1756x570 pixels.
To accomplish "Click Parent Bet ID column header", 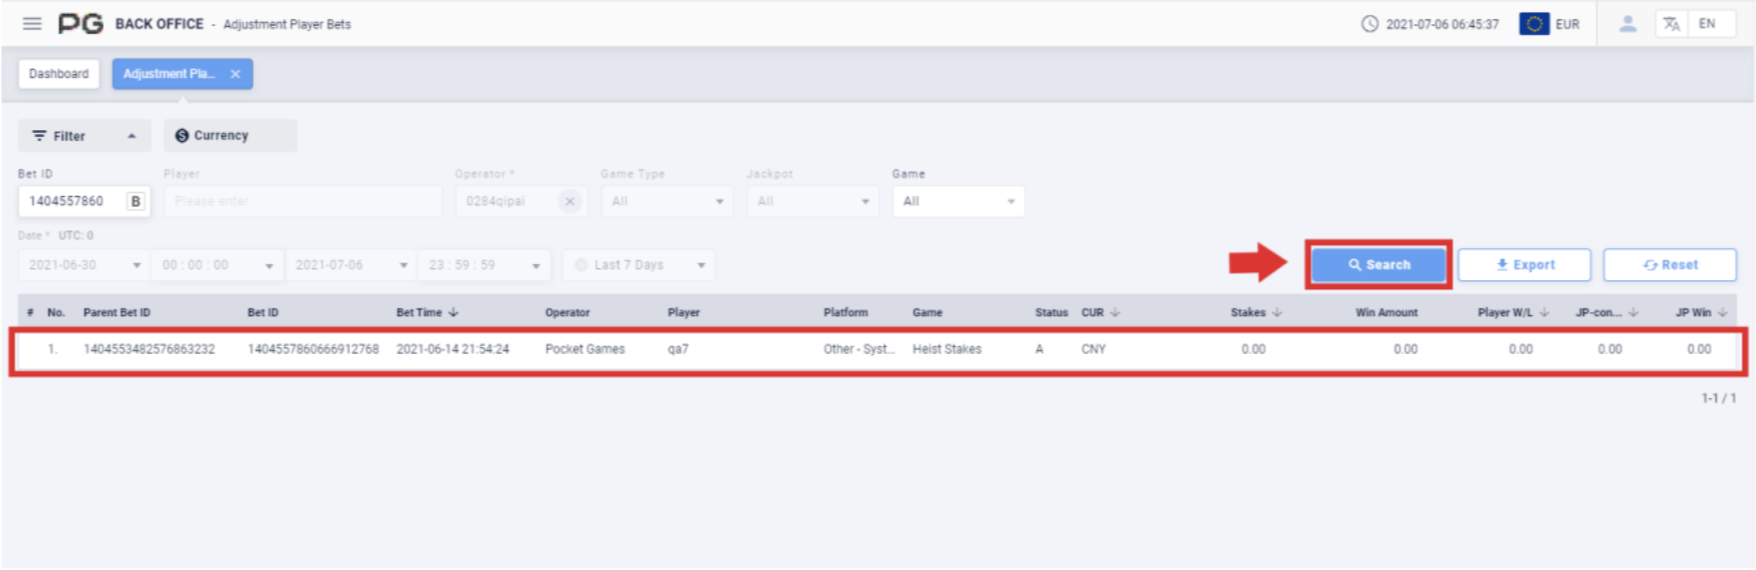I will tap(117, 313).
